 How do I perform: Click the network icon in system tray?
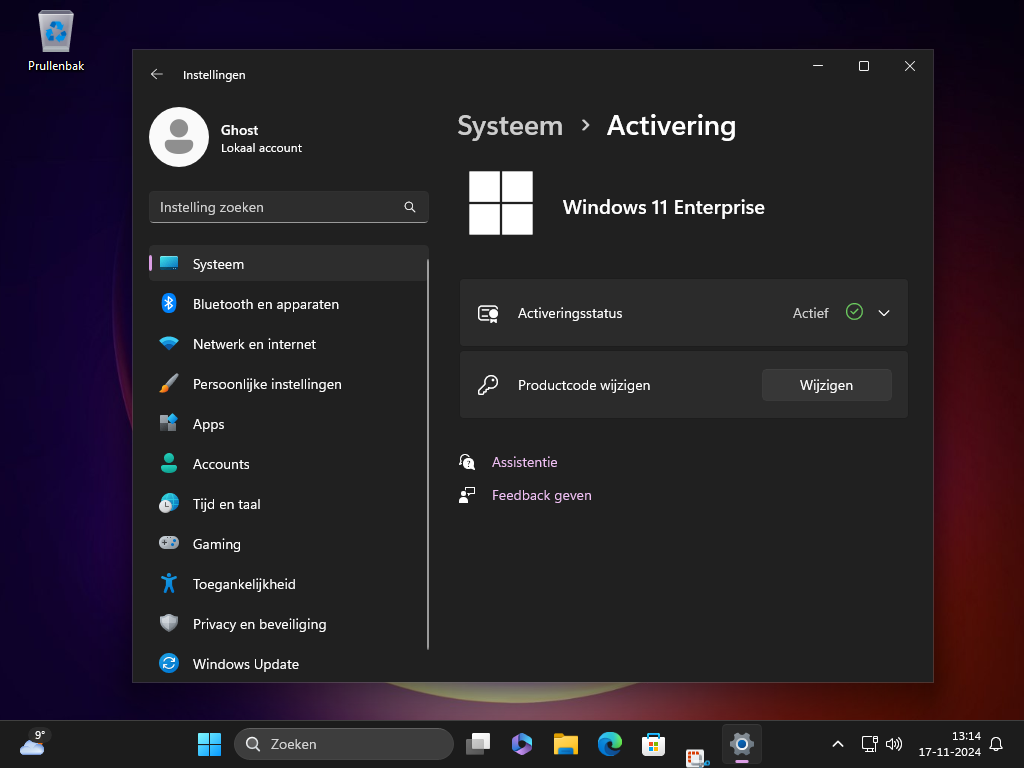(x=869, y=744)
